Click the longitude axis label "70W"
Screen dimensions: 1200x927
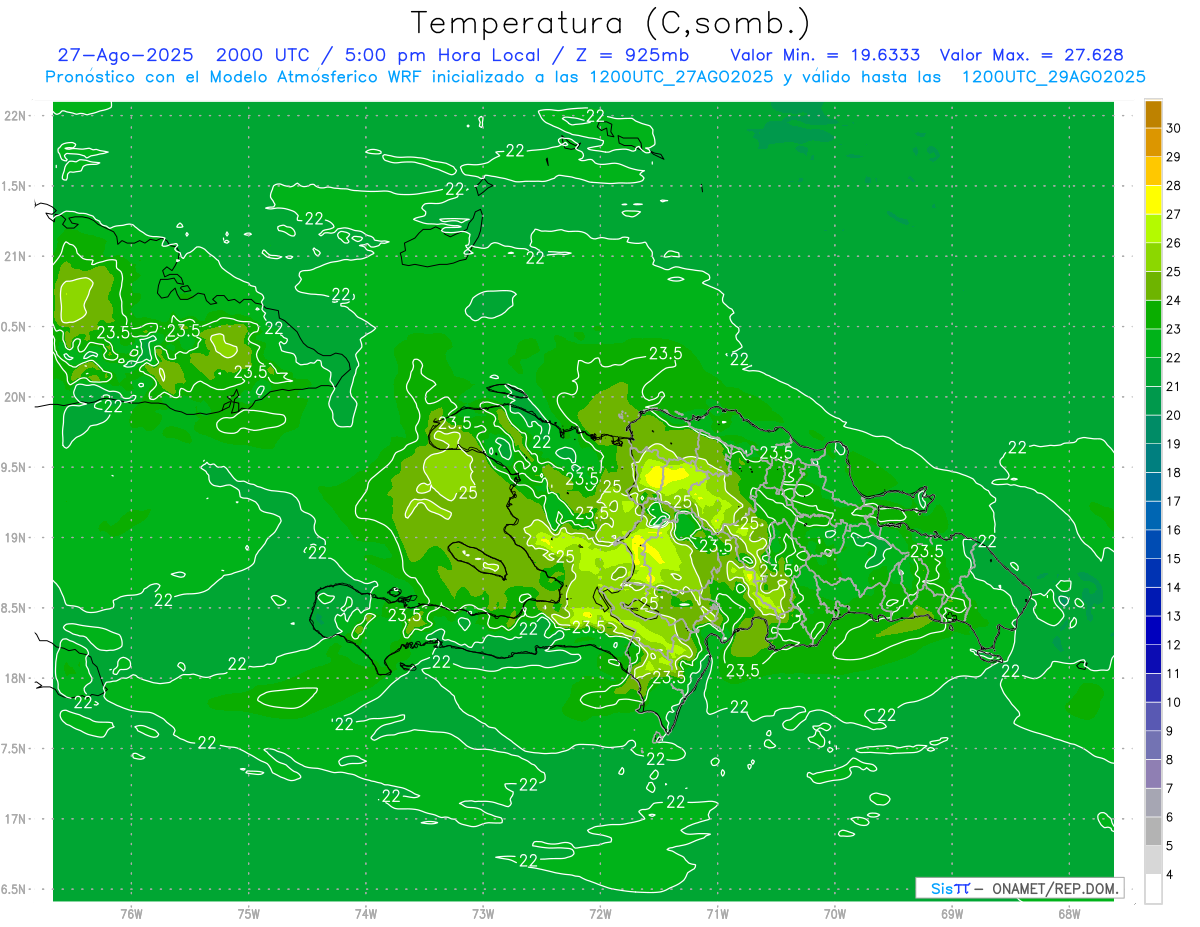click(x=835, y=914)
